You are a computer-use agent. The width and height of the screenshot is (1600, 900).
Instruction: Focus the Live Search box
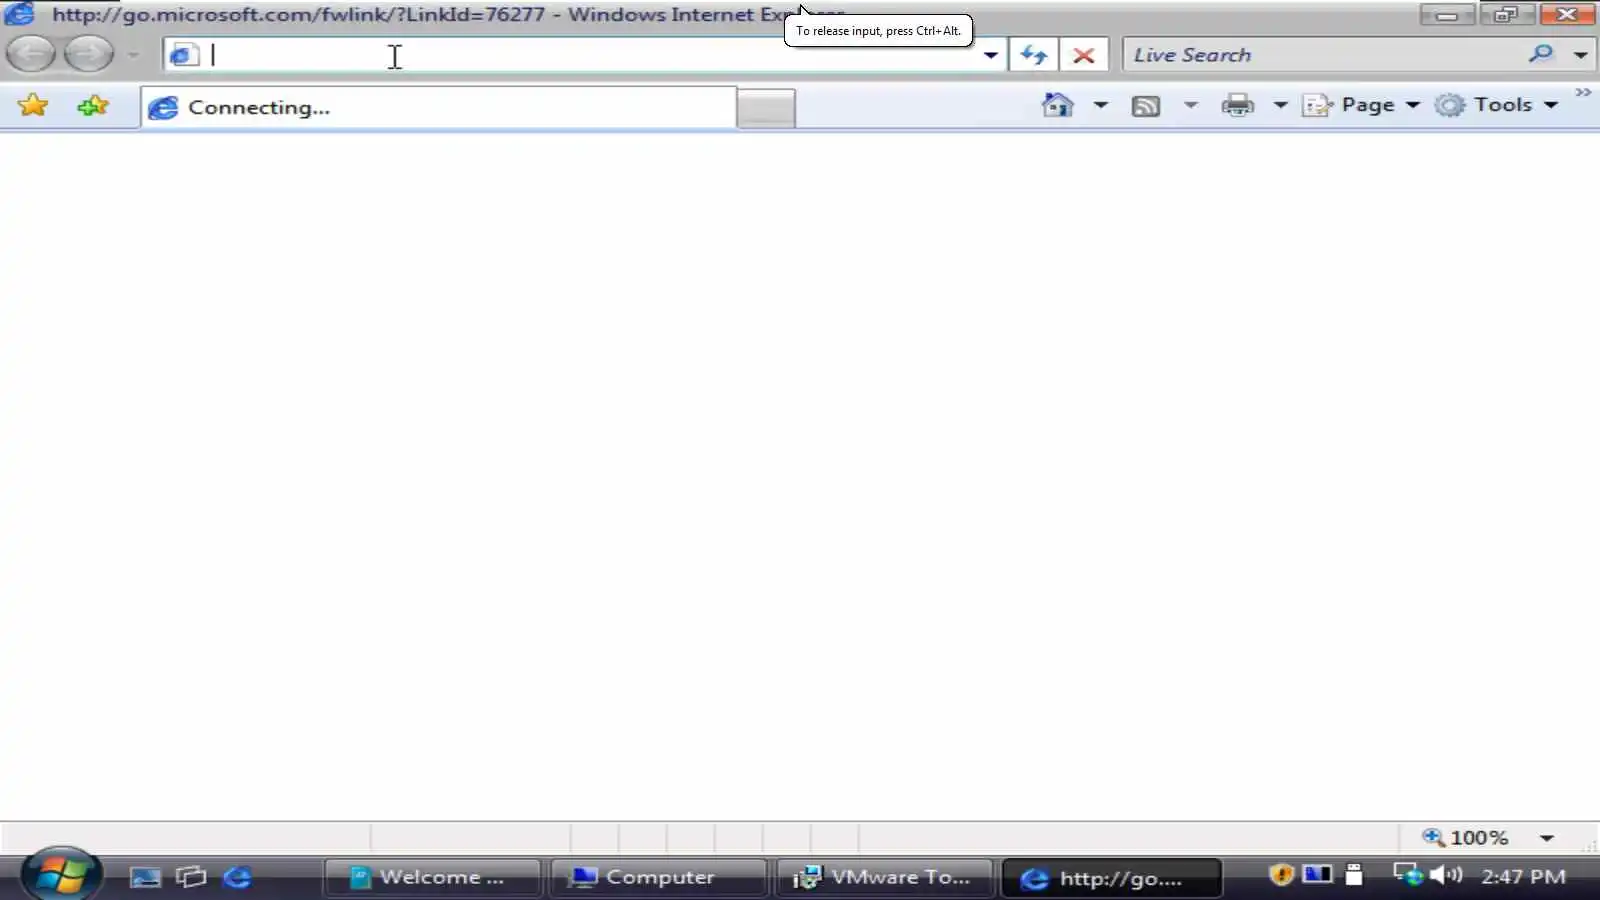pyautogui.click(x=1322, y=55)
